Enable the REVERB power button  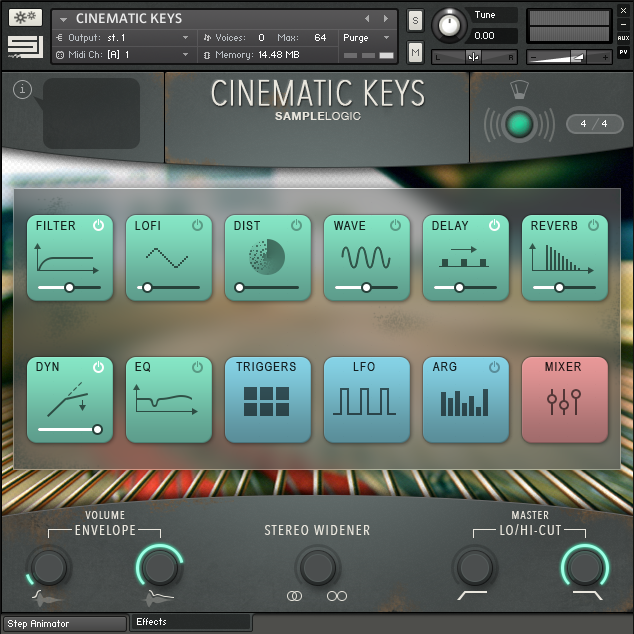click(593, 225)
